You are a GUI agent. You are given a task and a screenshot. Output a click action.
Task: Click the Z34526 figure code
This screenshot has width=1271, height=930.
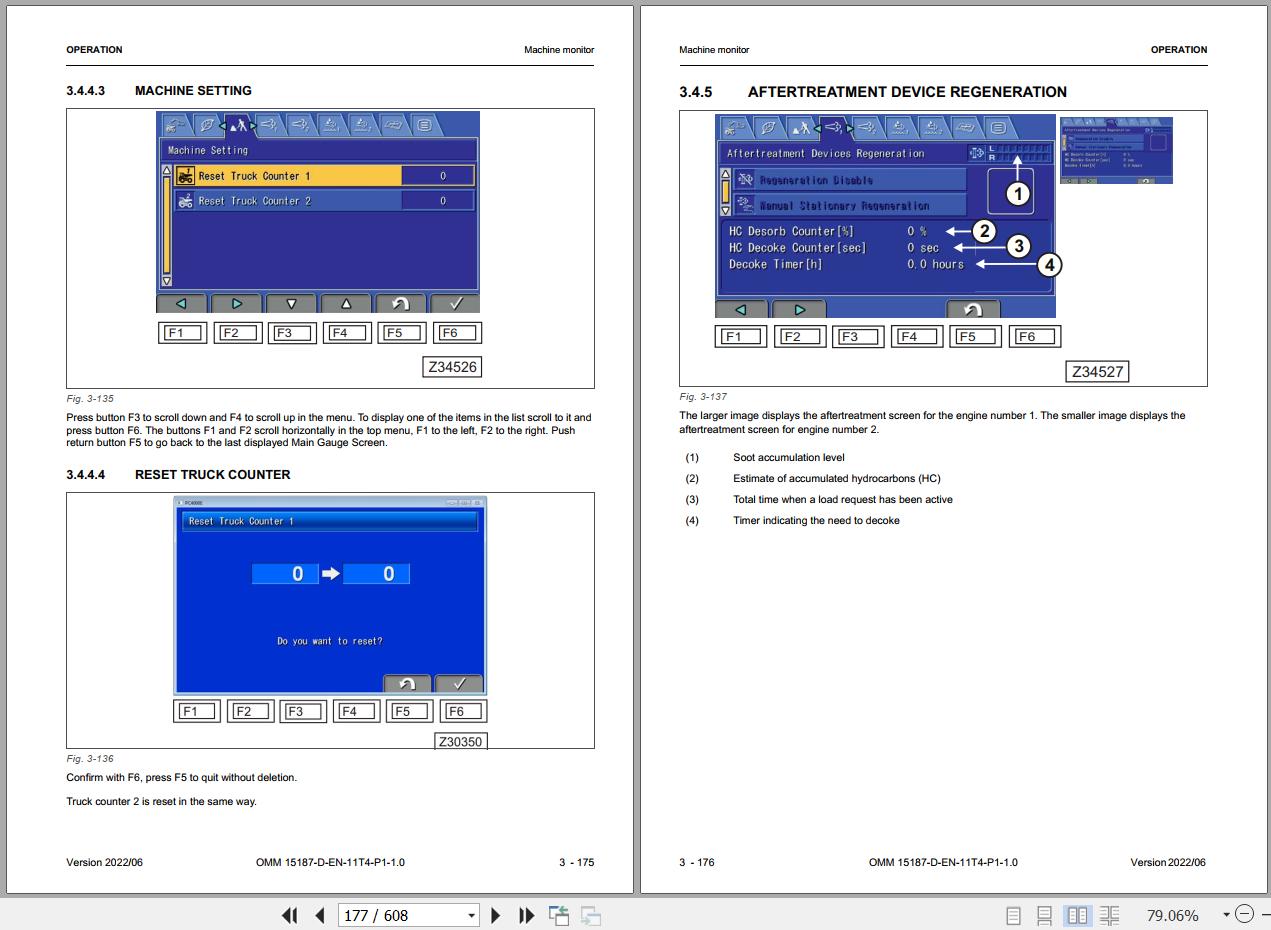[452, 367]
